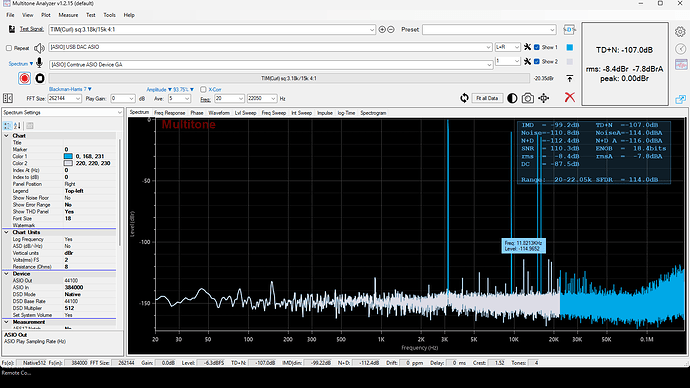
Task: Click the speaker output device icon
Action: pos(39,48)
